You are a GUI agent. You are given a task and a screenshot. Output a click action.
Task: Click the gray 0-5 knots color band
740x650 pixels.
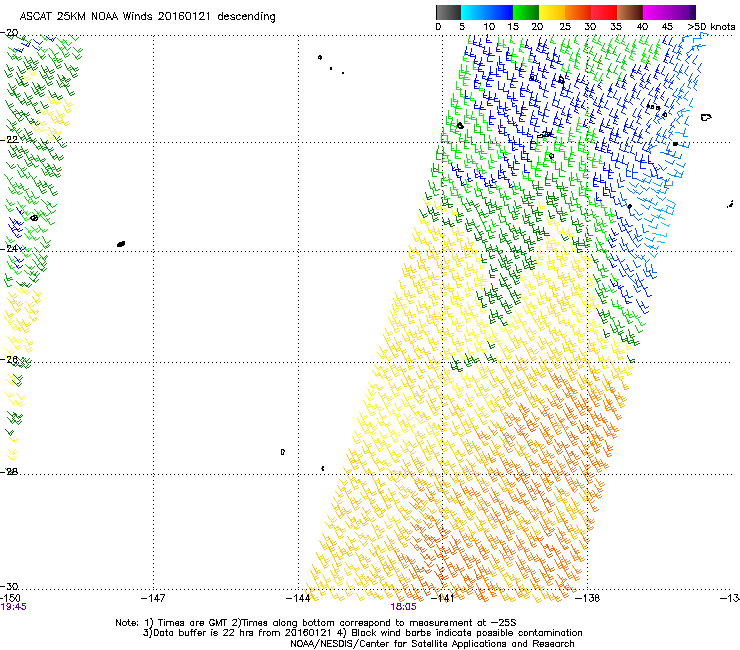[x=448, y=12]
